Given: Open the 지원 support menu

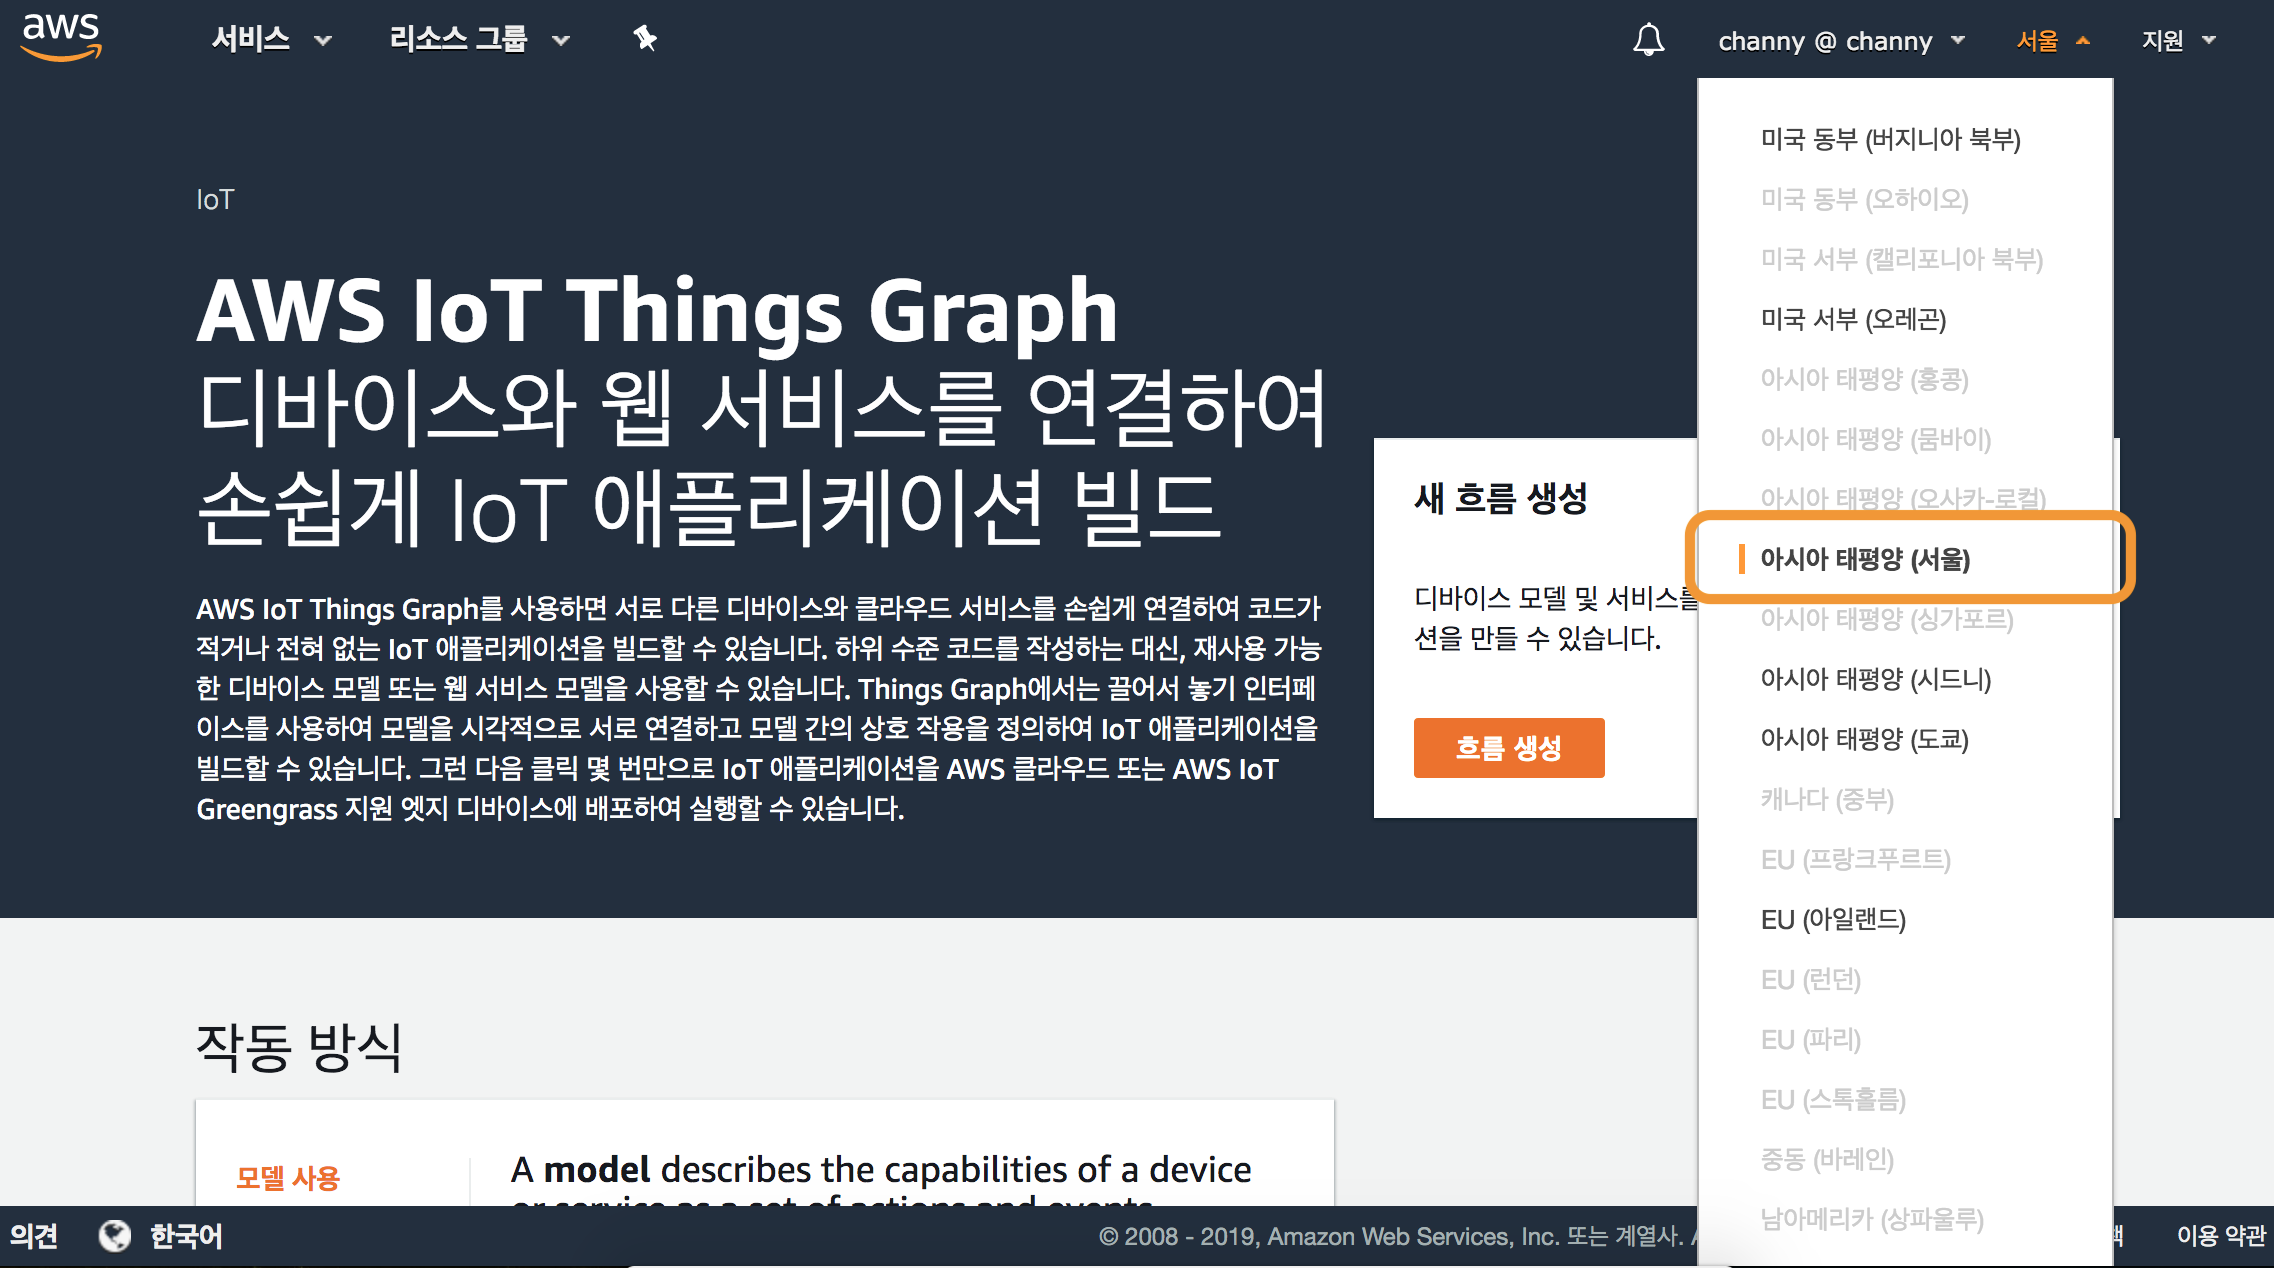Looking at the screenshot, I should (x=2178, y=41).
